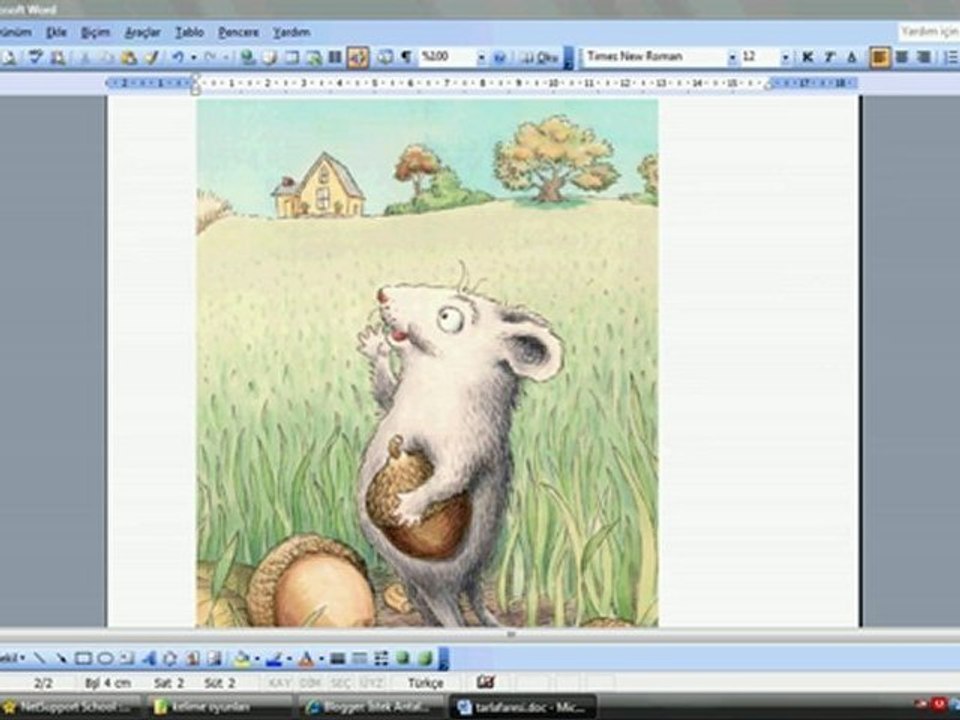
Task: Open the %200 zoom dropdown arrow
Action: click(481, 58)
